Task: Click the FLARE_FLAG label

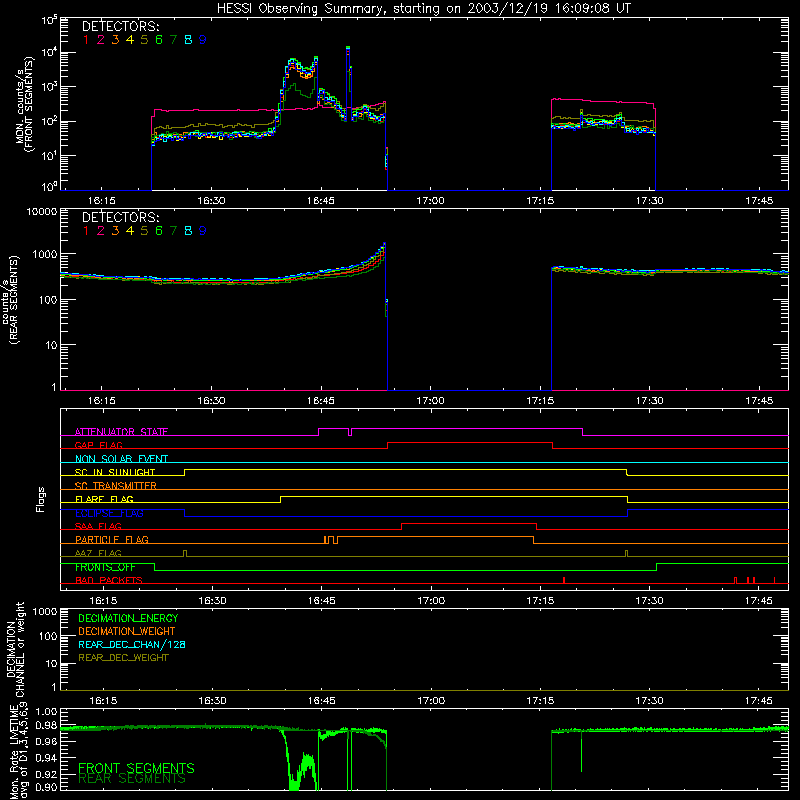Action: point(104,499)
